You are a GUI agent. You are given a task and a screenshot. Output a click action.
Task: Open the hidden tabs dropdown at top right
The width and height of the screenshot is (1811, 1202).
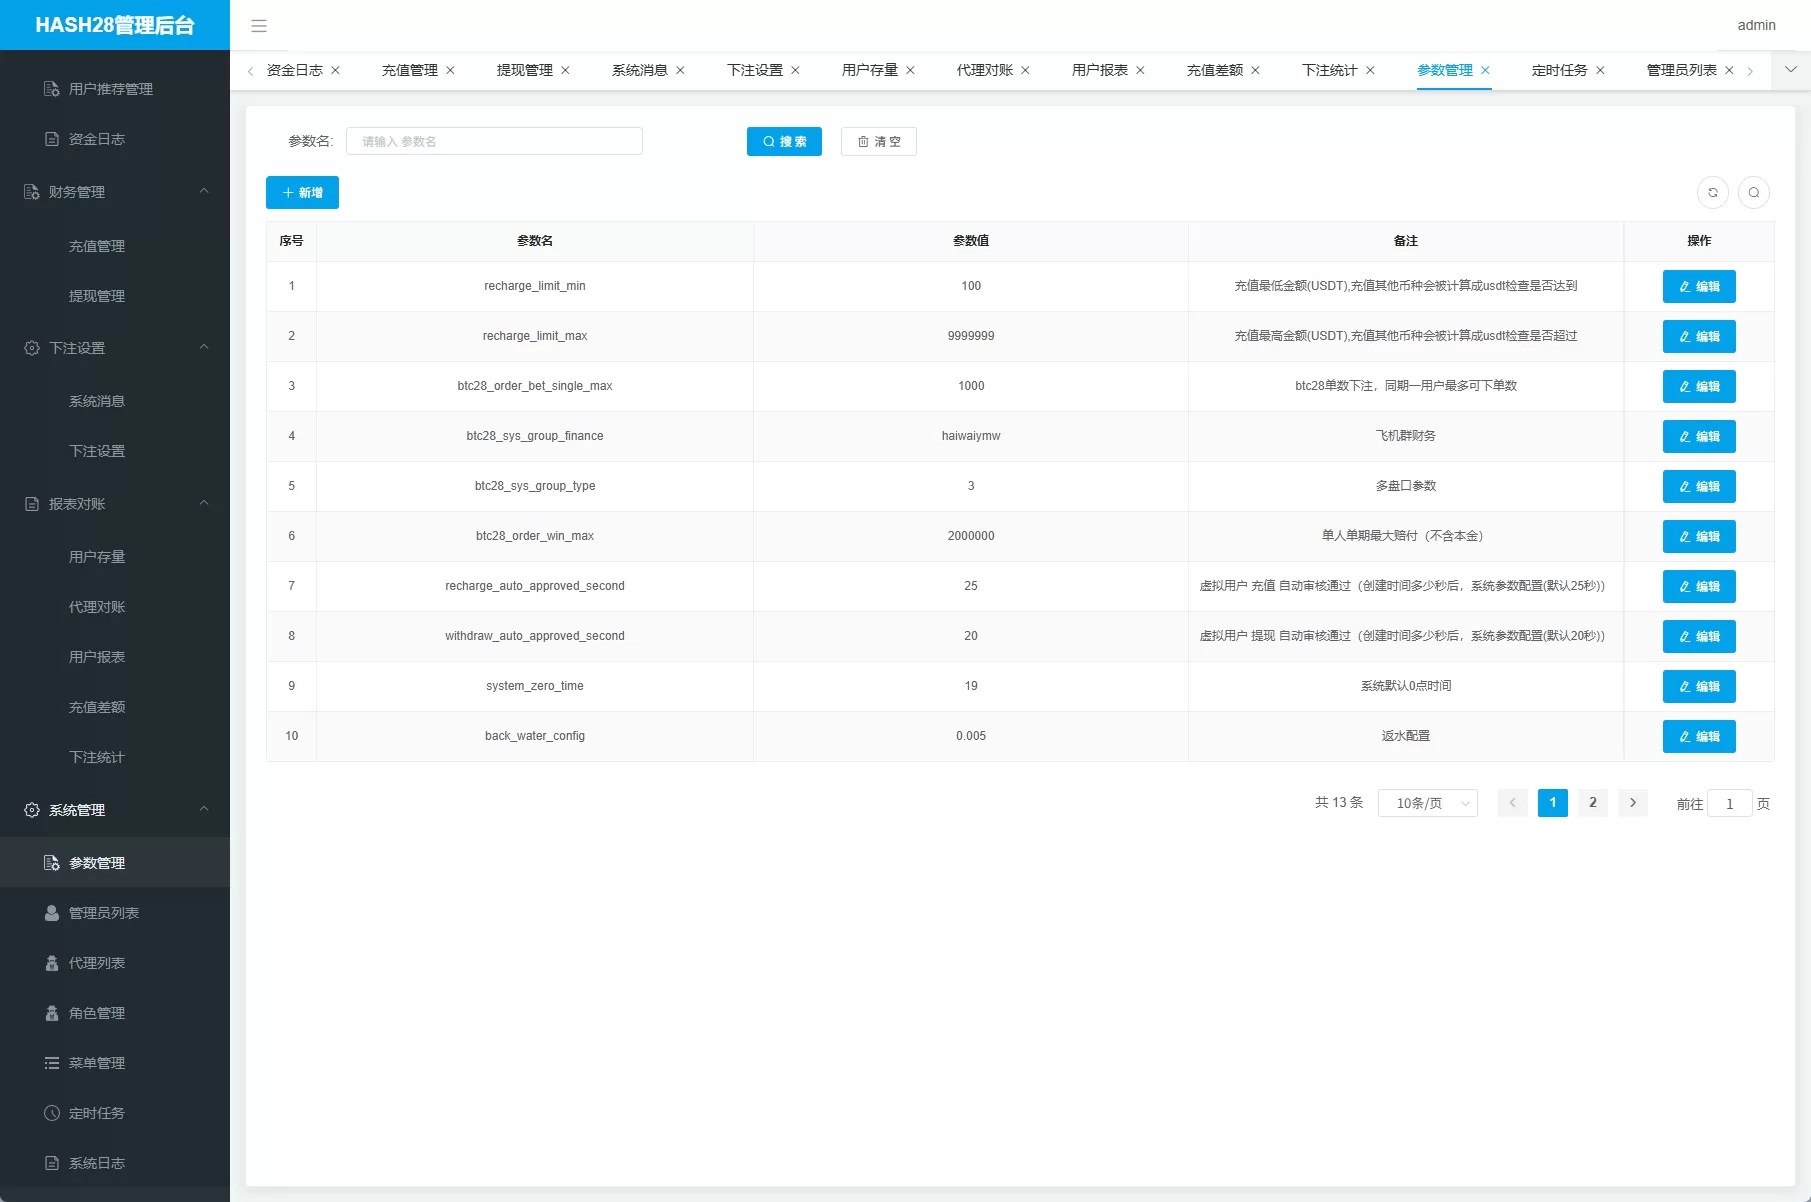click(1789, 70)
